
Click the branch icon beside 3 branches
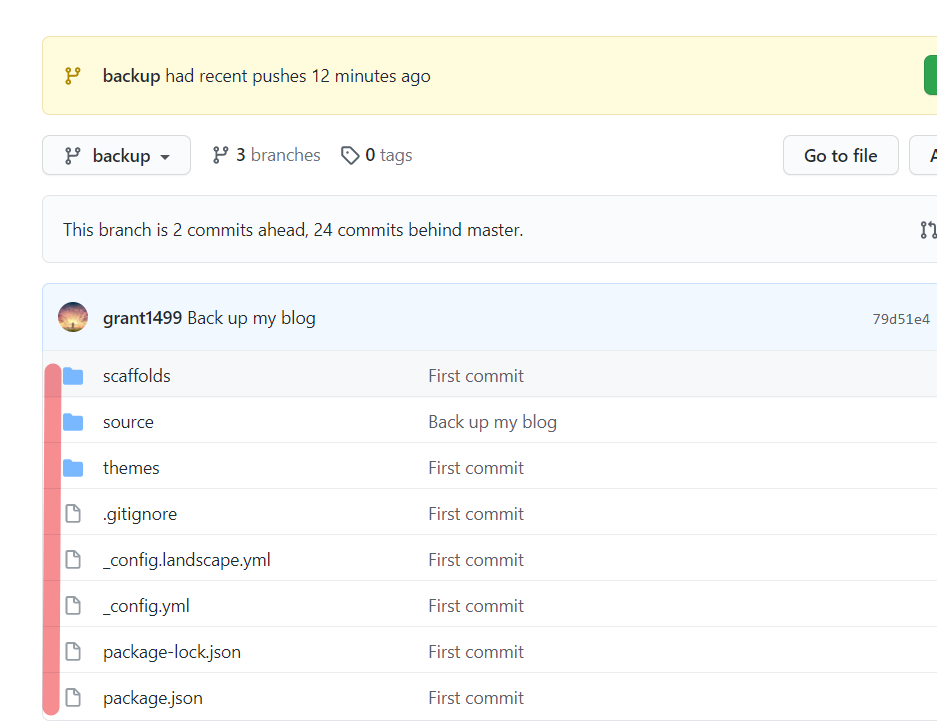pyautogui.click(x=221, y=155)
